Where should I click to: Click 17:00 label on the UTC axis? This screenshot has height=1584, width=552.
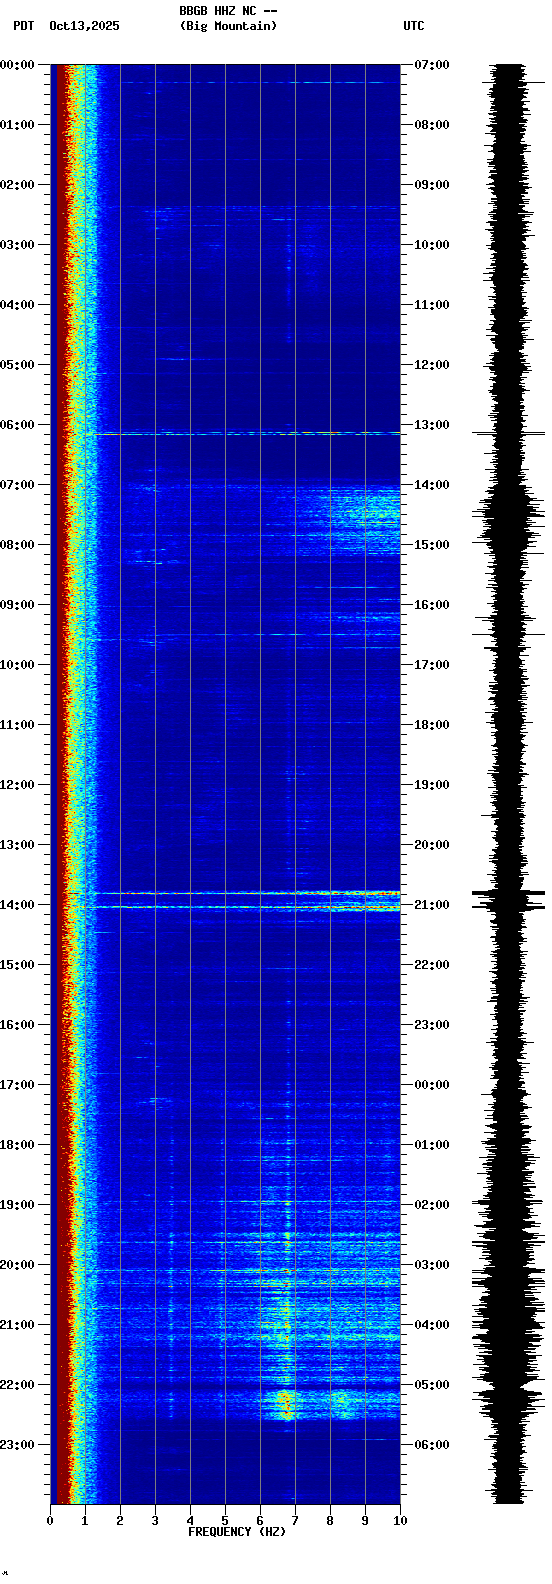[x=432, y=665]
